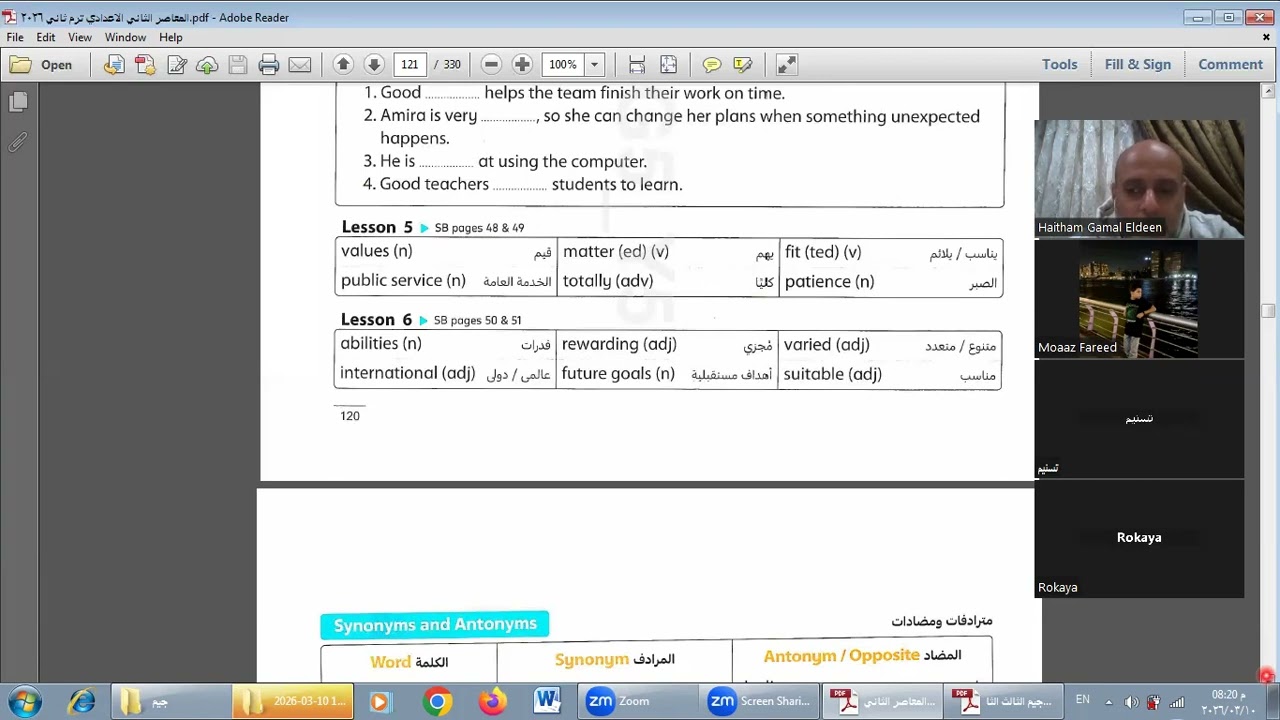Open the Comment pane

[1231, 65]
